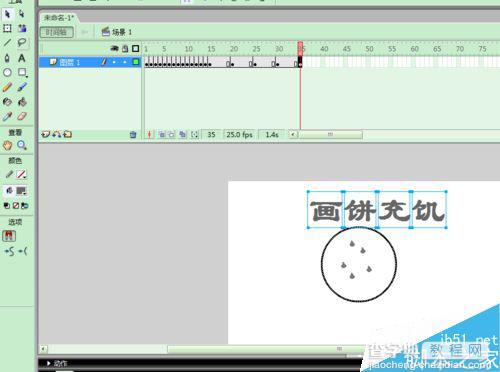Viewport: 500px width, 372px height.
Task: Select the 图层 1 layer row
Action: [90, 62]
